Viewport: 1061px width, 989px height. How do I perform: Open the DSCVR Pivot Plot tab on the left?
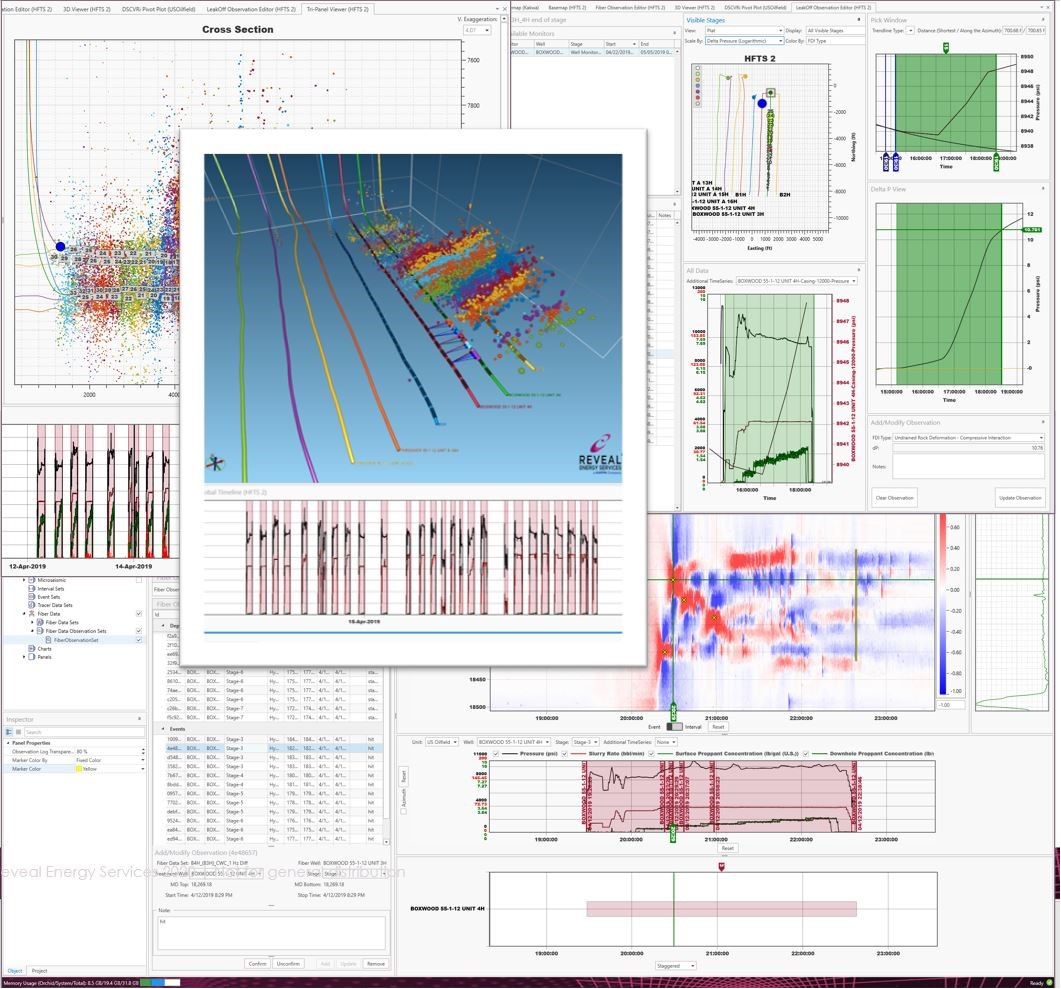(159, 9)
